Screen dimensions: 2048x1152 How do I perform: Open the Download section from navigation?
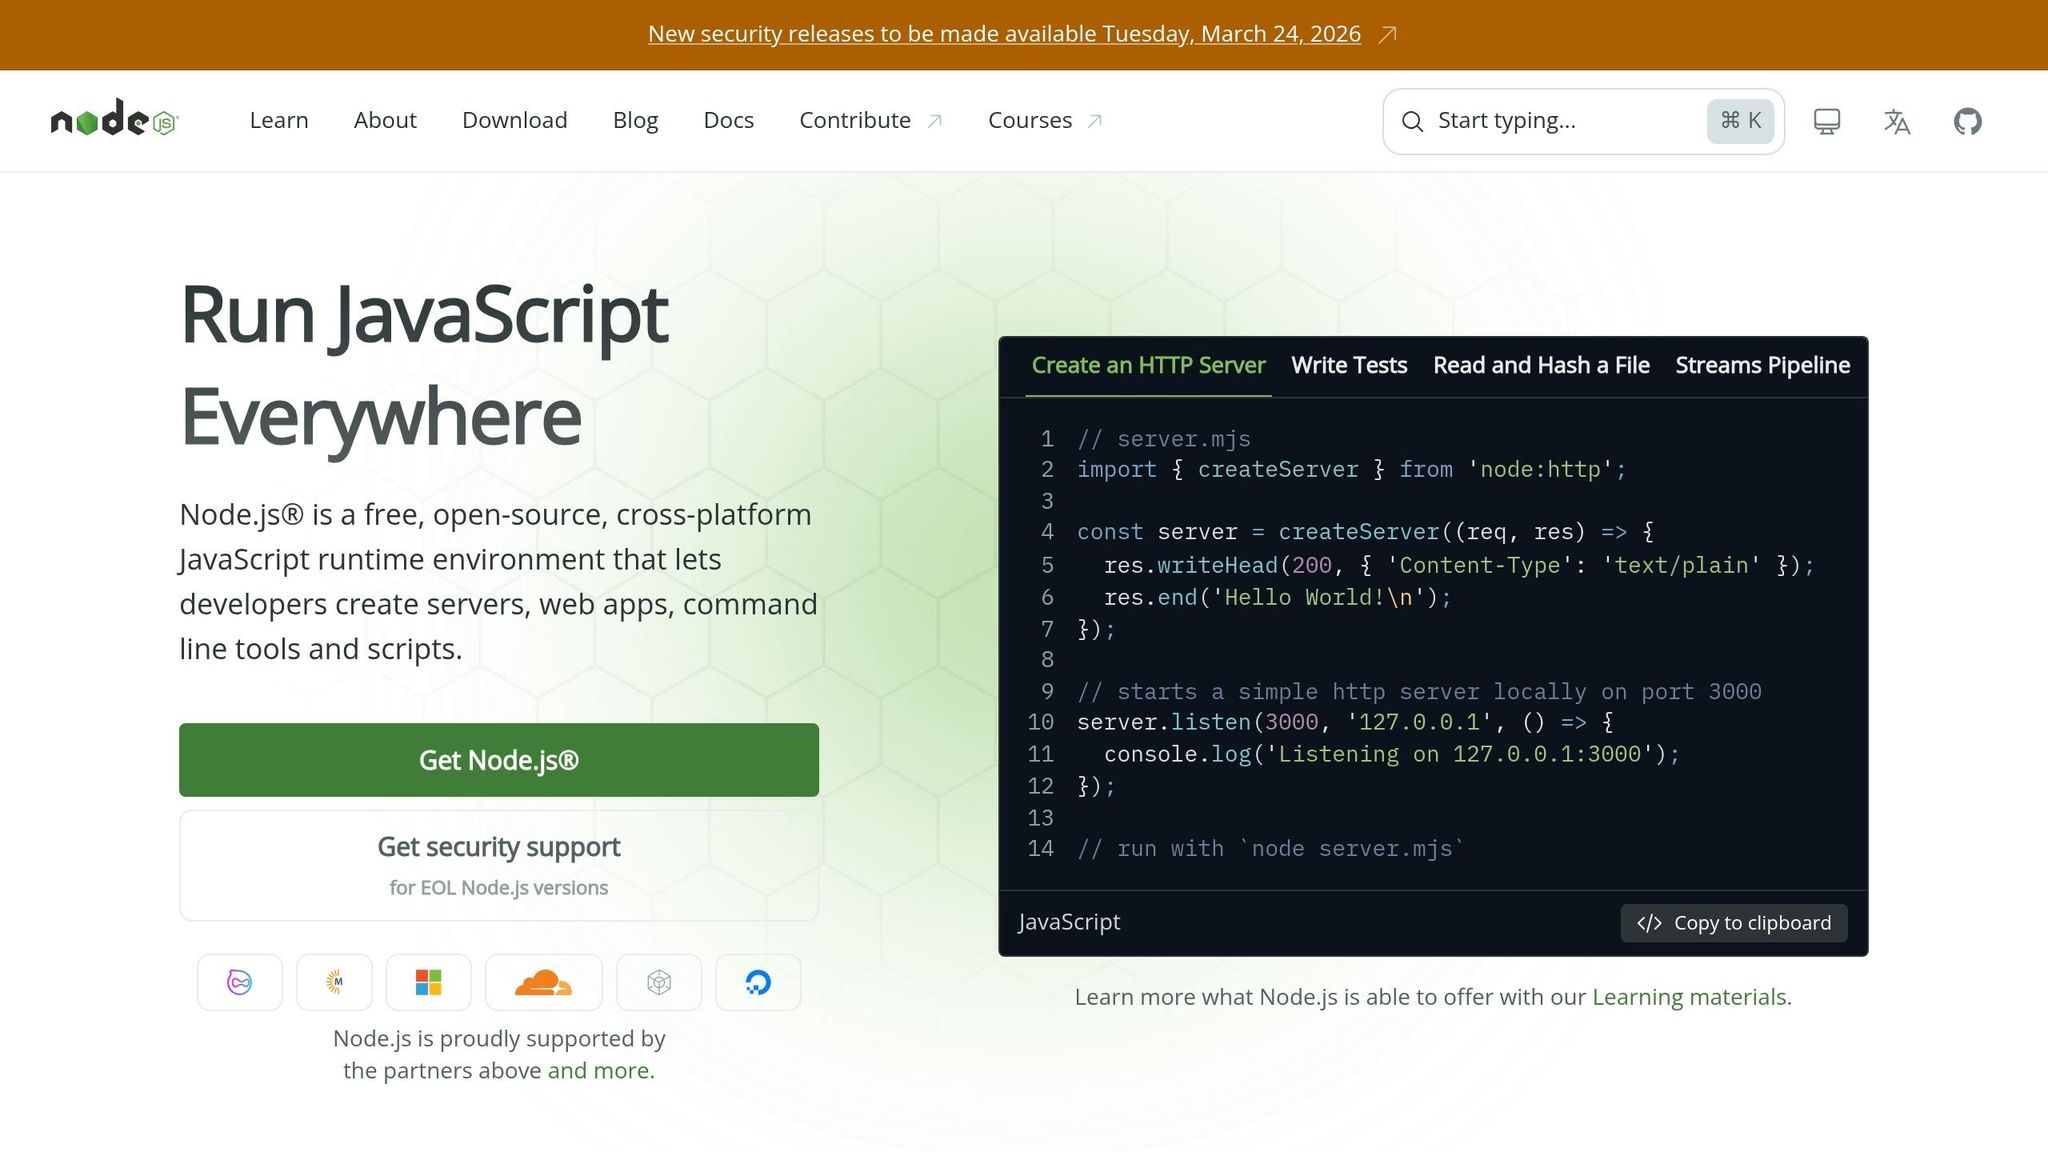514,120
